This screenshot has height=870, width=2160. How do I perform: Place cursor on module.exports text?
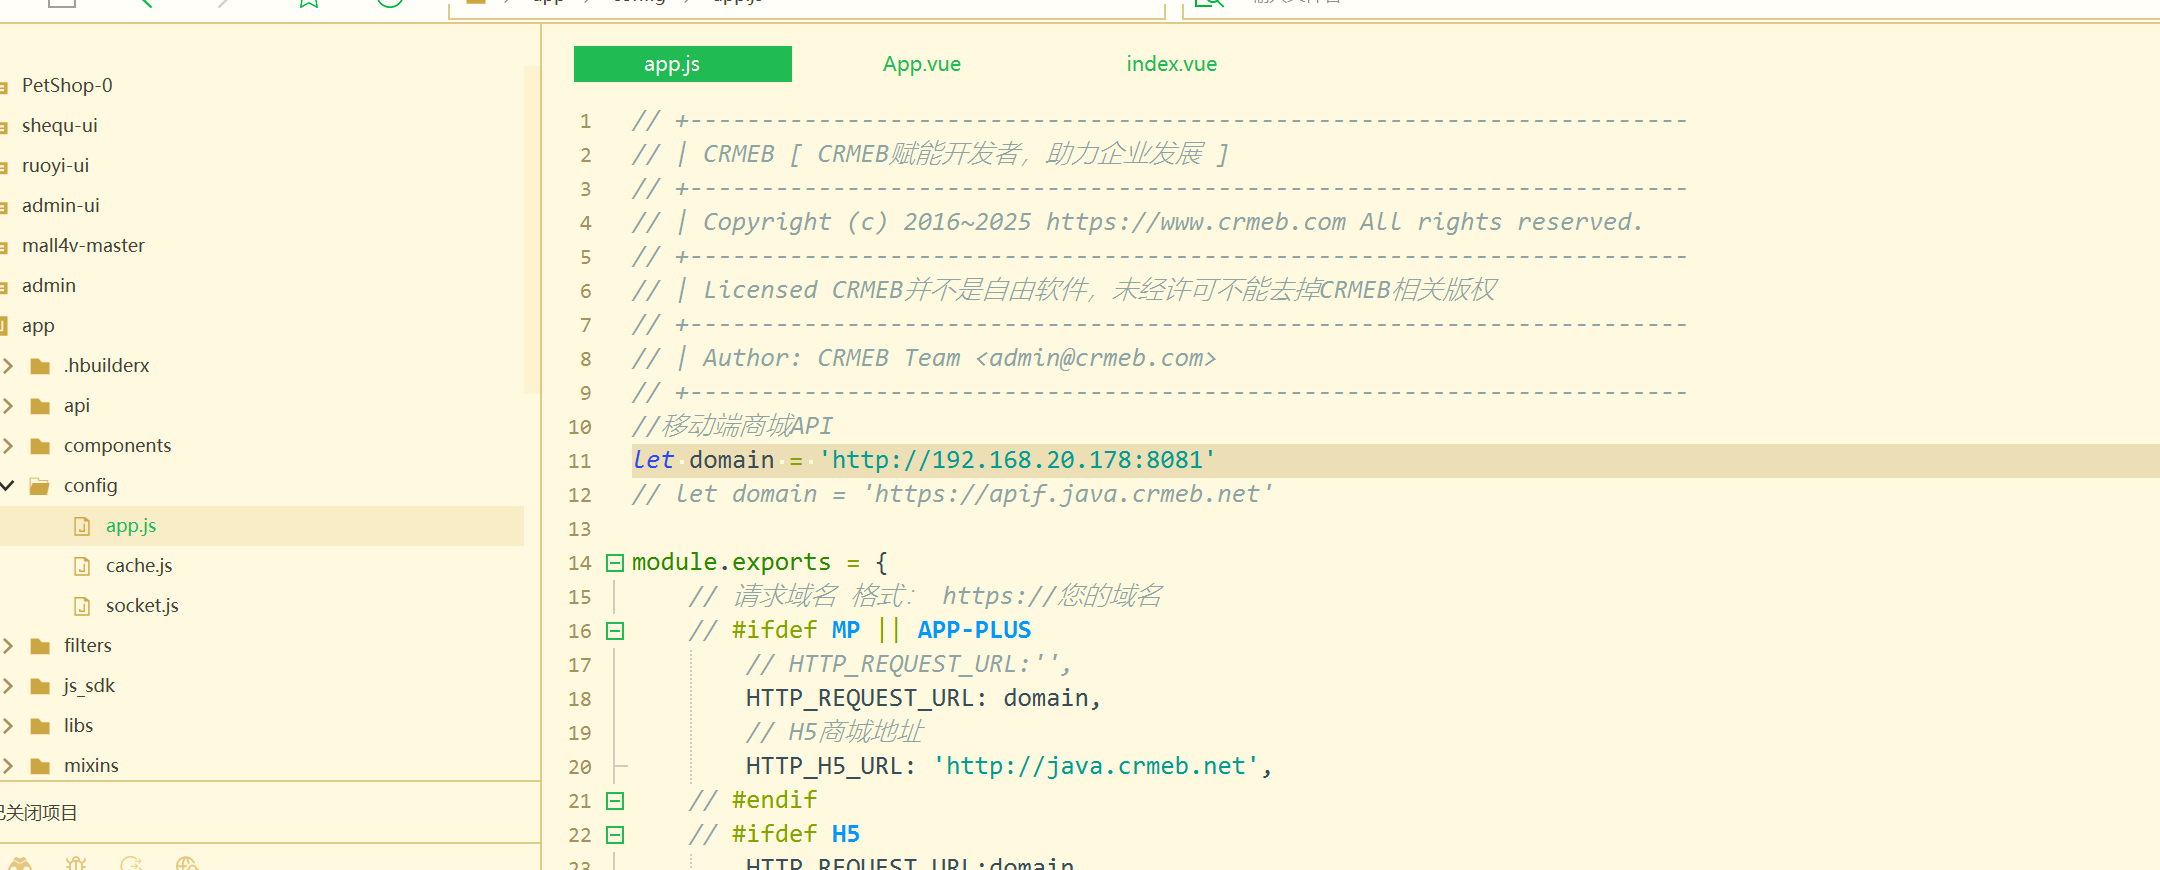[731, 563]
